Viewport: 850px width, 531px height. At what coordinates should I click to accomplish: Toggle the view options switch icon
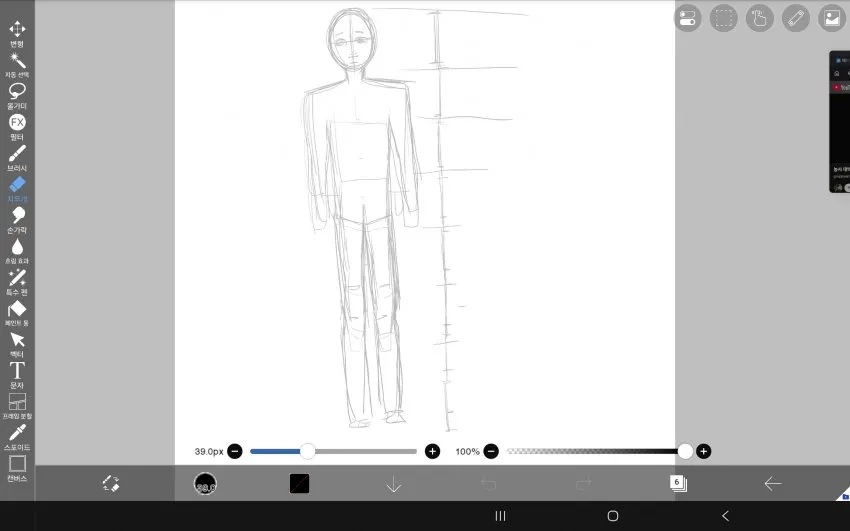click(687, 18)
